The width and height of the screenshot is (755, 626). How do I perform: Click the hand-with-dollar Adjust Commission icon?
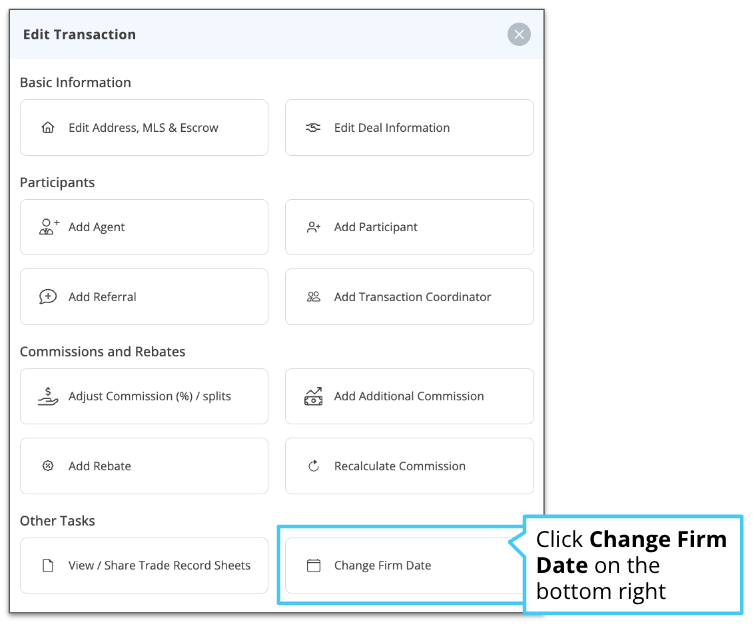pos(48,396)
